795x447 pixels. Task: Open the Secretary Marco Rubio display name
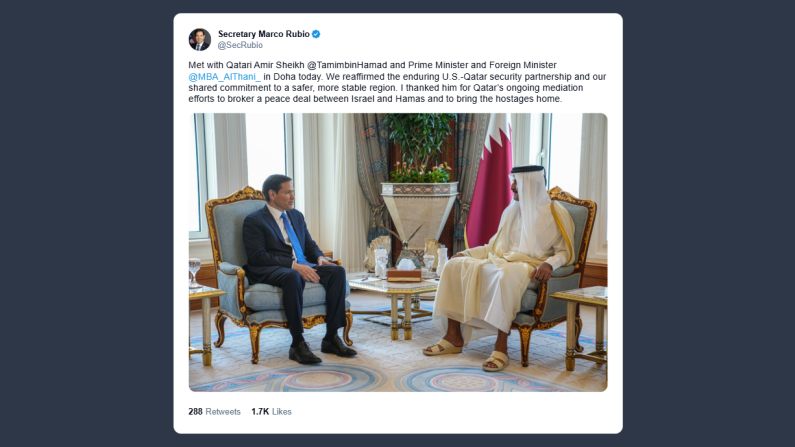(x=264, y=34)
